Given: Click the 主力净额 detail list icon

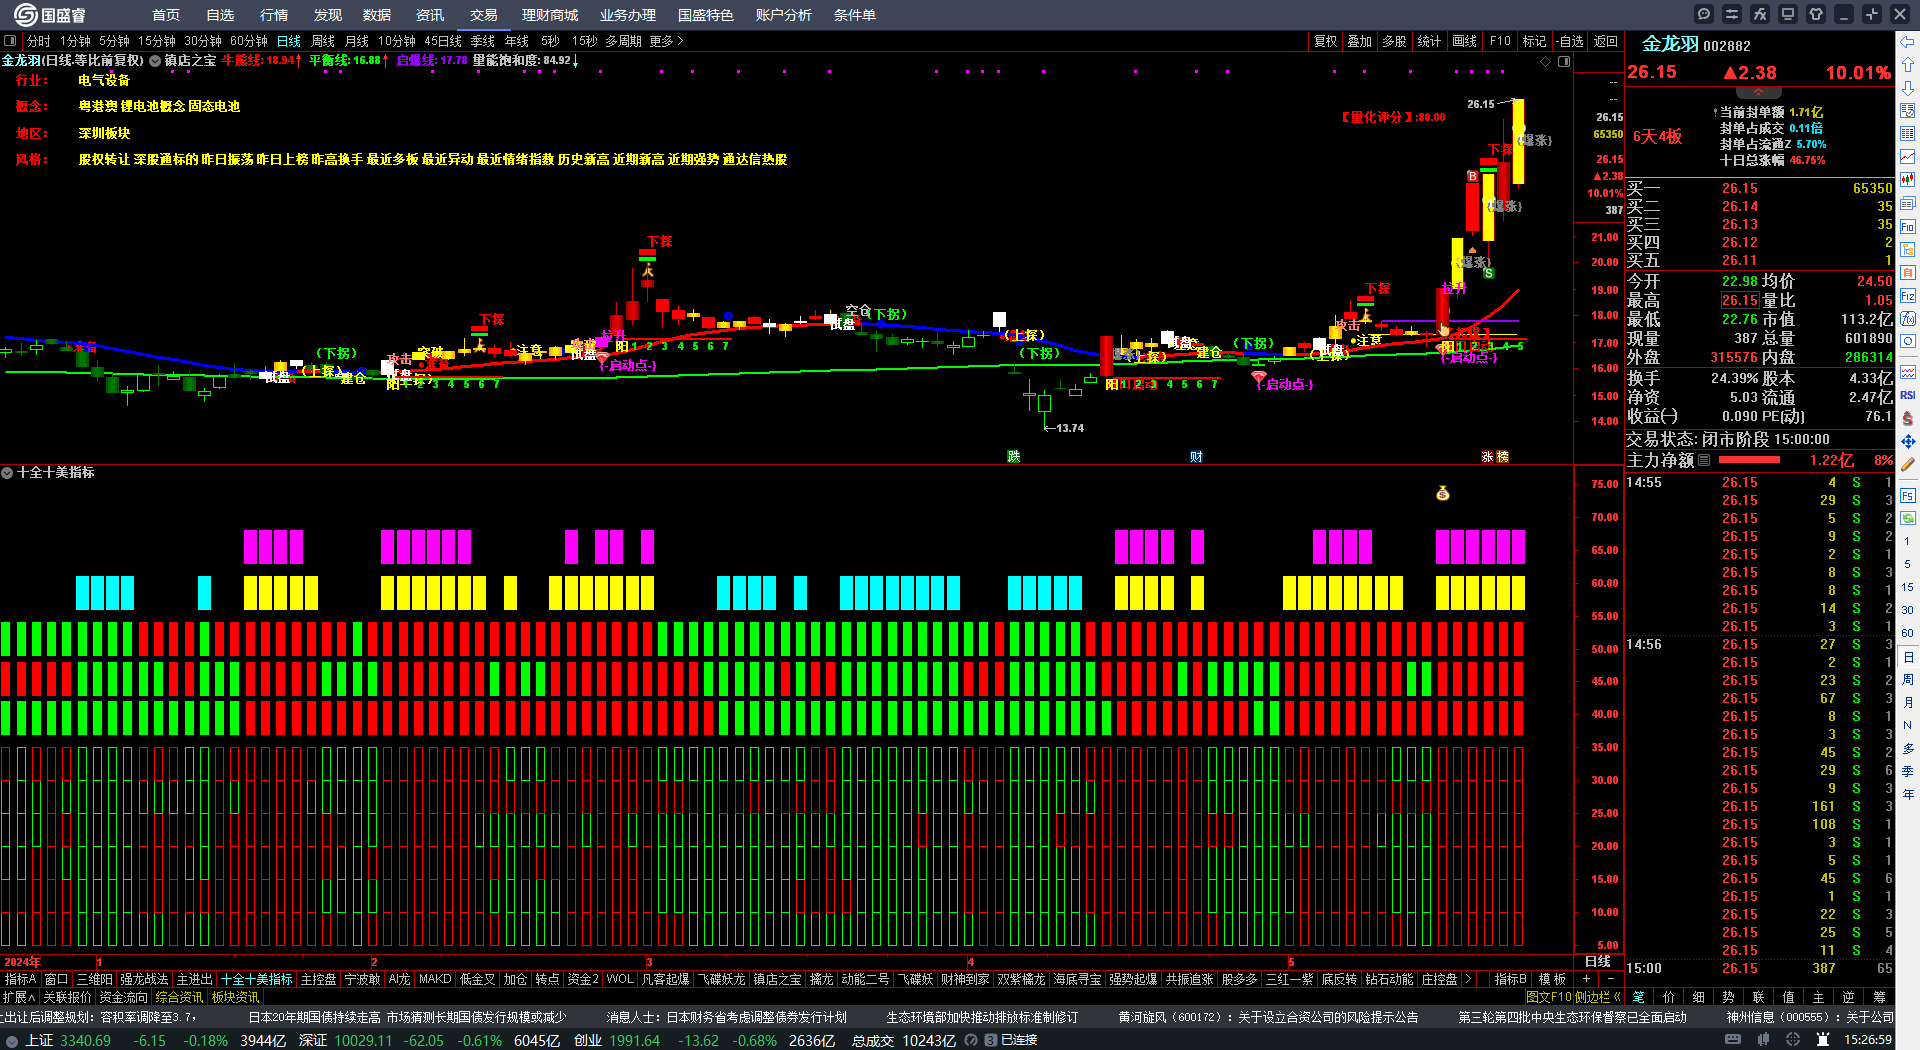Looking at the screenshot, I should (1704, 460).
